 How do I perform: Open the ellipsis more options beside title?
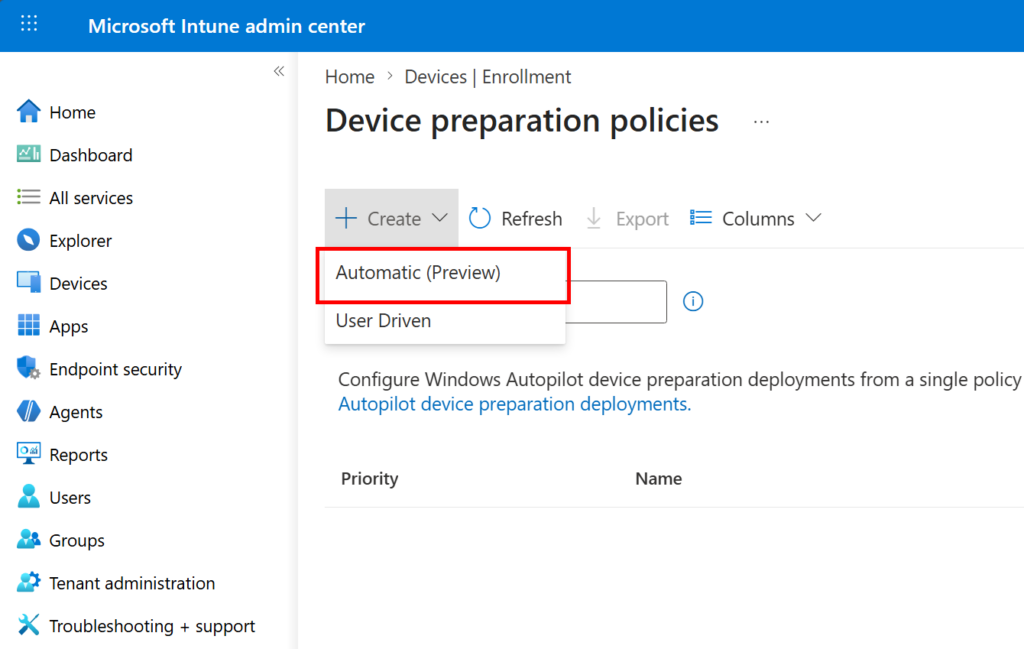pos(761,122)
